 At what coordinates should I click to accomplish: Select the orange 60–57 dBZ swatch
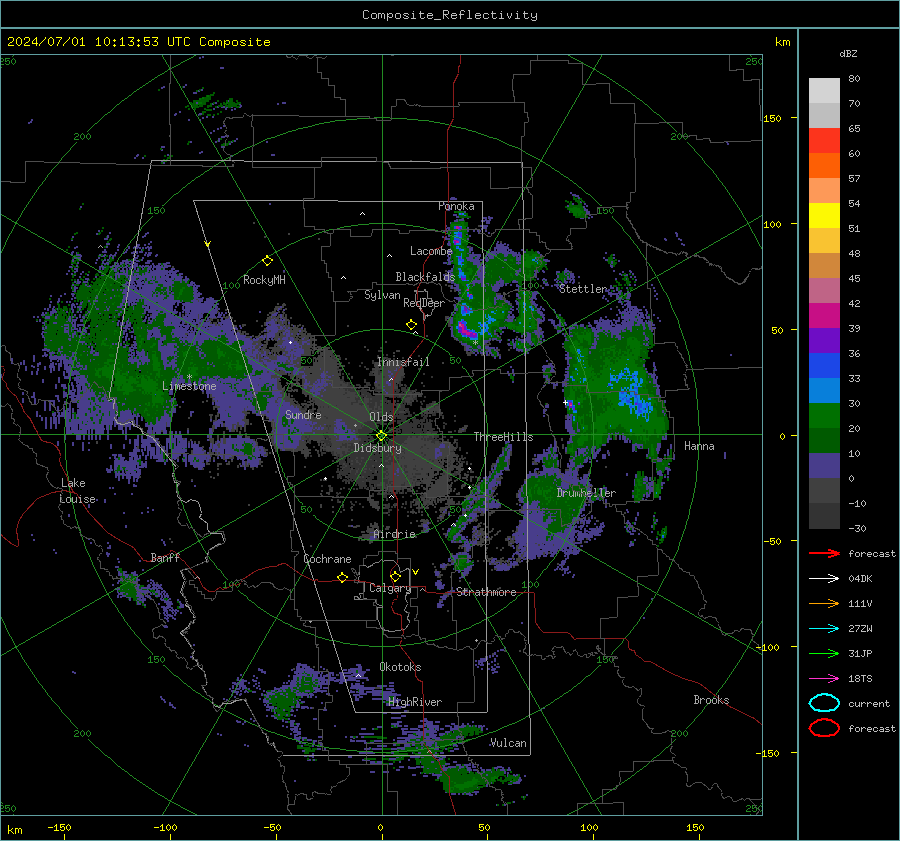click(824, 166)
